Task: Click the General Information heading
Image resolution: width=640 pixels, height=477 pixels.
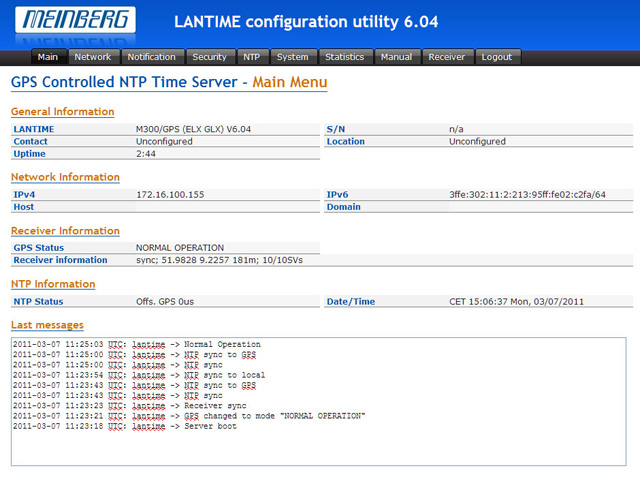Action: coord(62,112)
